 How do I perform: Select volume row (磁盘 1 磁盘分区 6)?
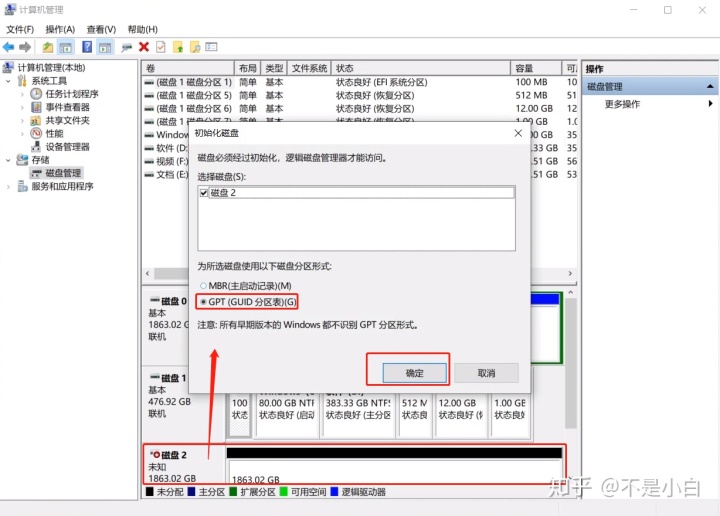click(x=360, y=109)
